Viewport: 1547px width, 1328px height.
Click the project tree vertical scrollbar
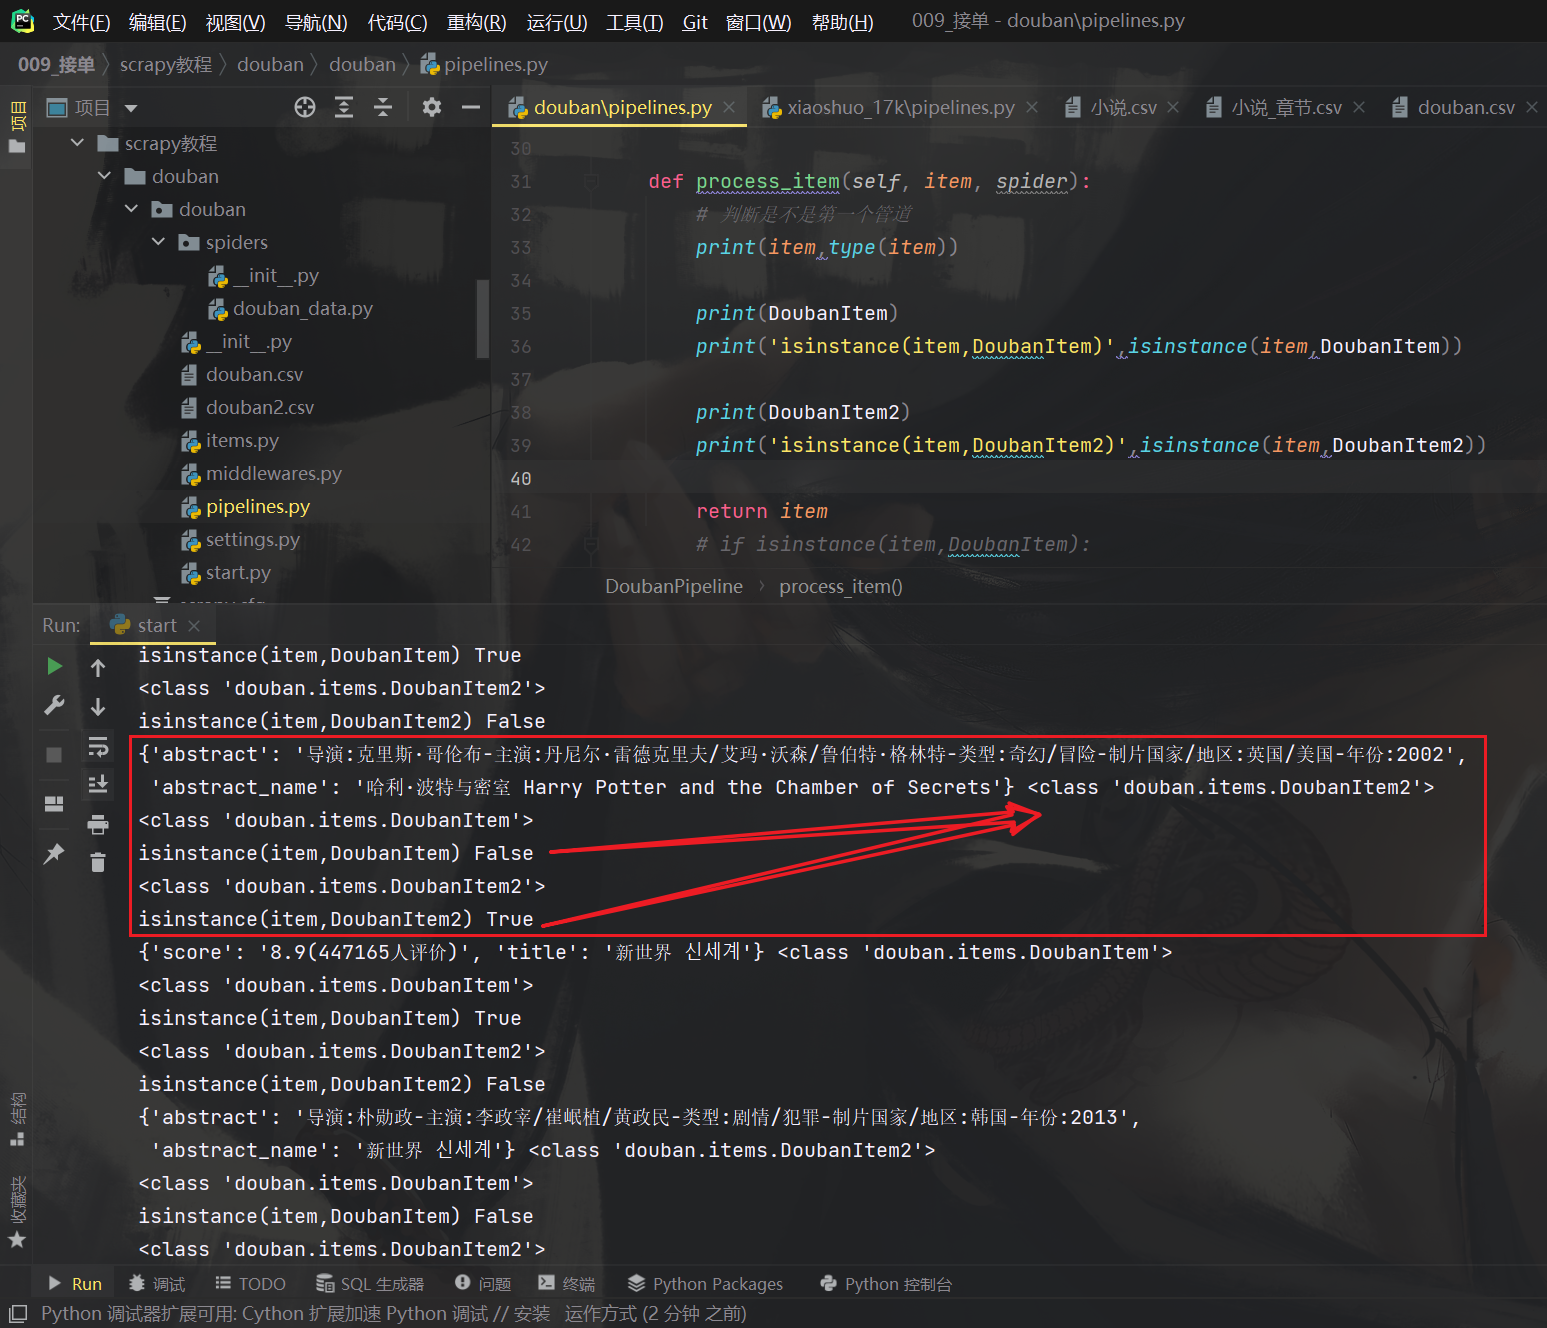point(483,318)
